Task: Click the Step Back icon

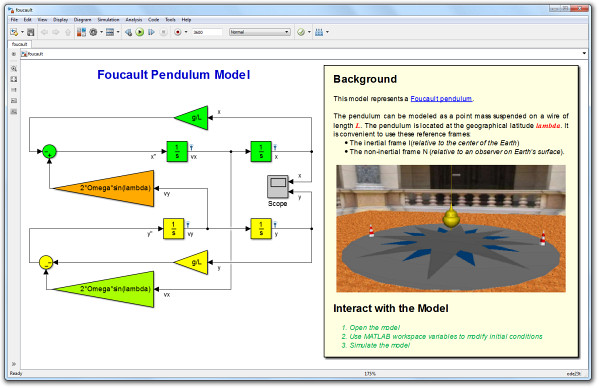Action: point(129,32)
